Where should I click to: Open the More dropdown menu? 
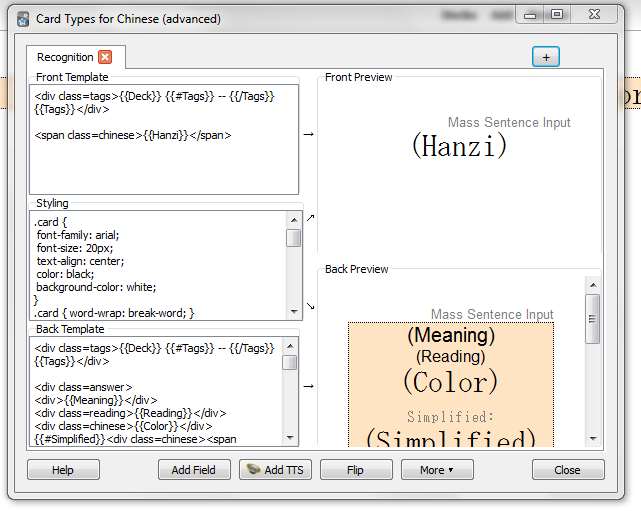click(437, 470)
